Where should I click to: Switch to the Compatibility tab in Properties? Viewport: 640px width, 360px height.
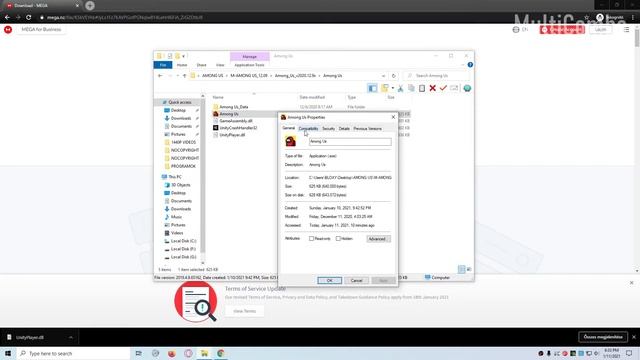coord(308,129)
